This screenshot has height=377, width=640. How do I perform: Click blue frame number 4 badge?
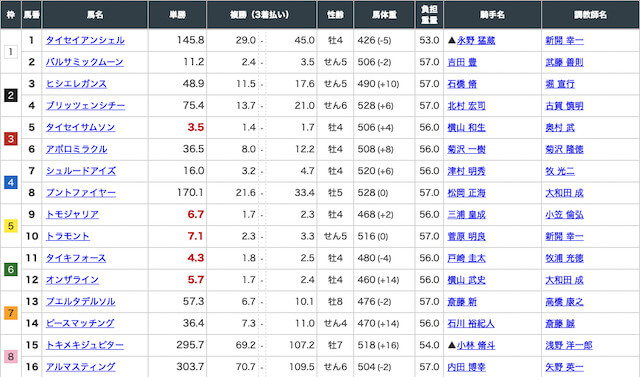(x=11, y=182)
